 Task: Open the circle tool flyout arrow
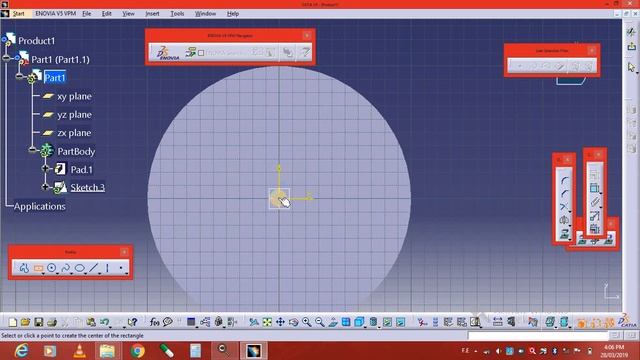pos(57,273)
